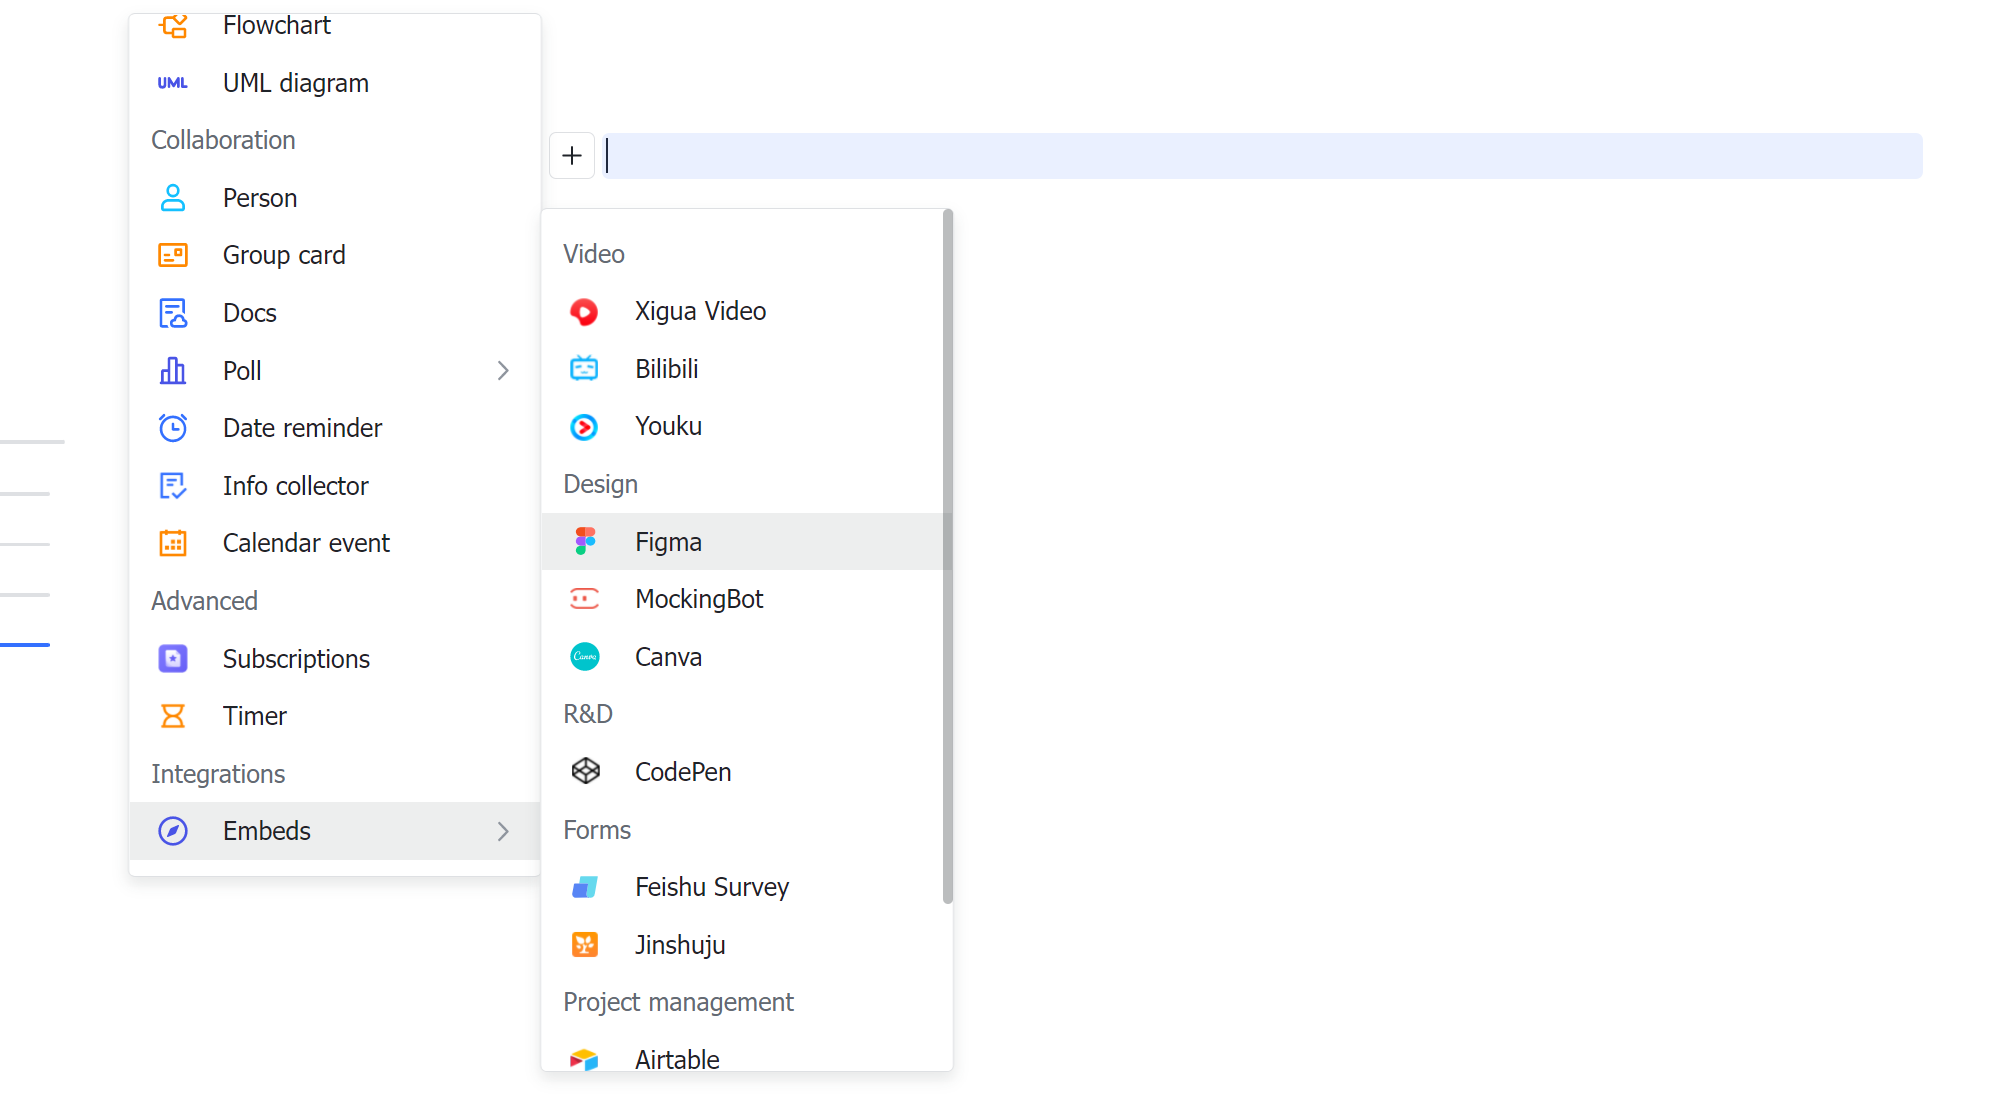The image size is (2000, 1094).
Task: Select the Person icon under Collaboration
Action: (x=173, y=198)
